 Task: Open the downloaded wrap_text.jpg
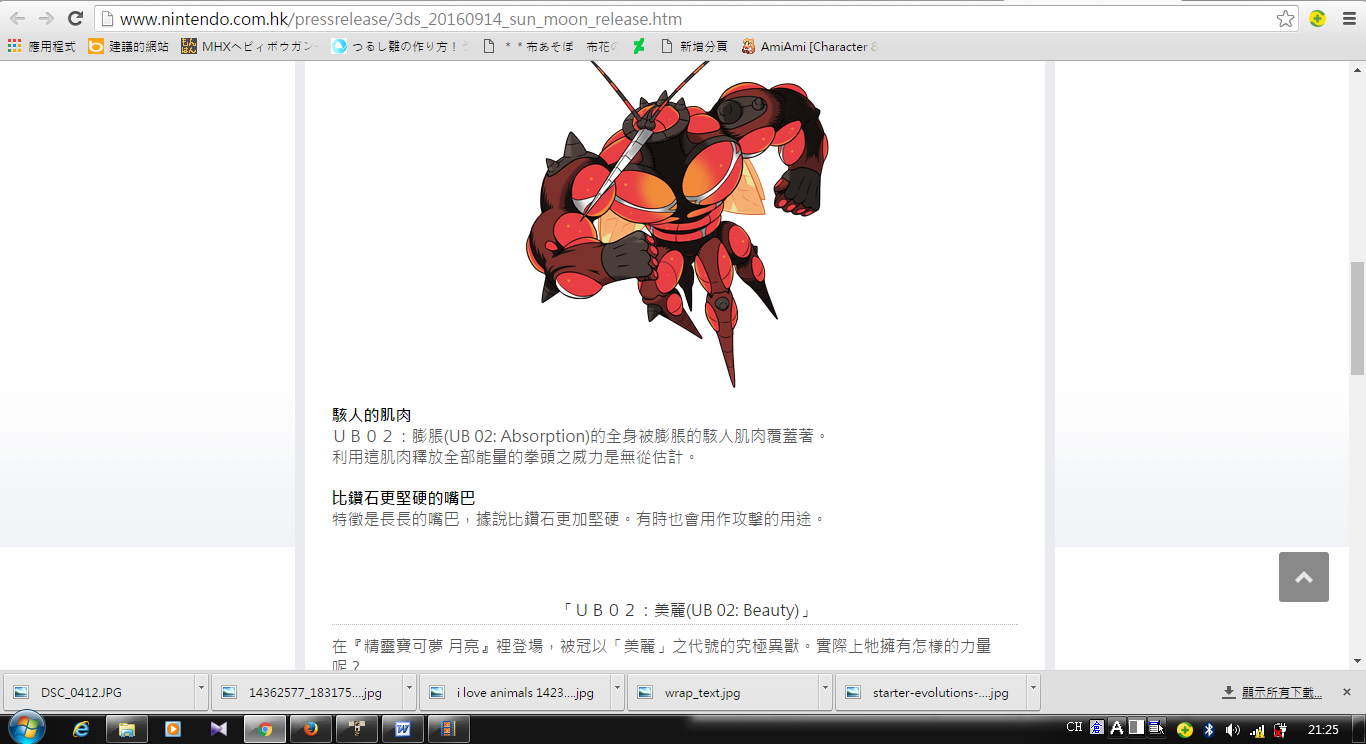[722, 692]
